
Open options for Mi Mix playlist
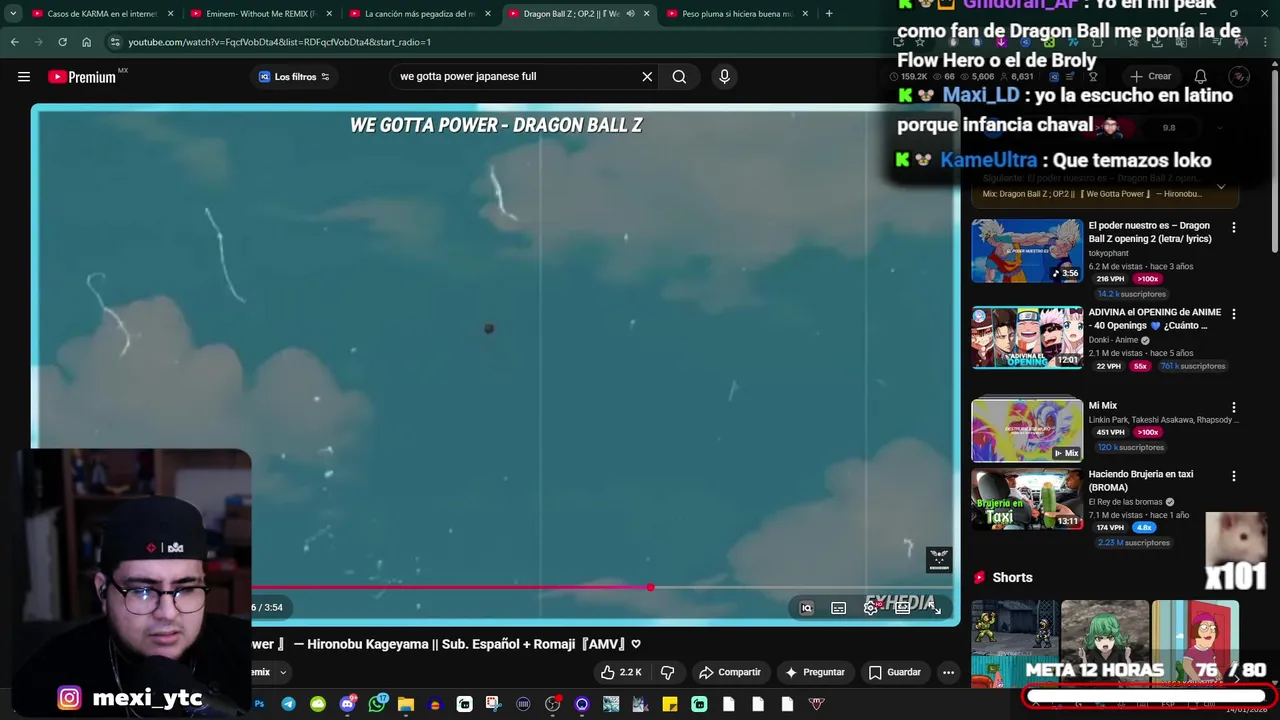[1233, 408]
